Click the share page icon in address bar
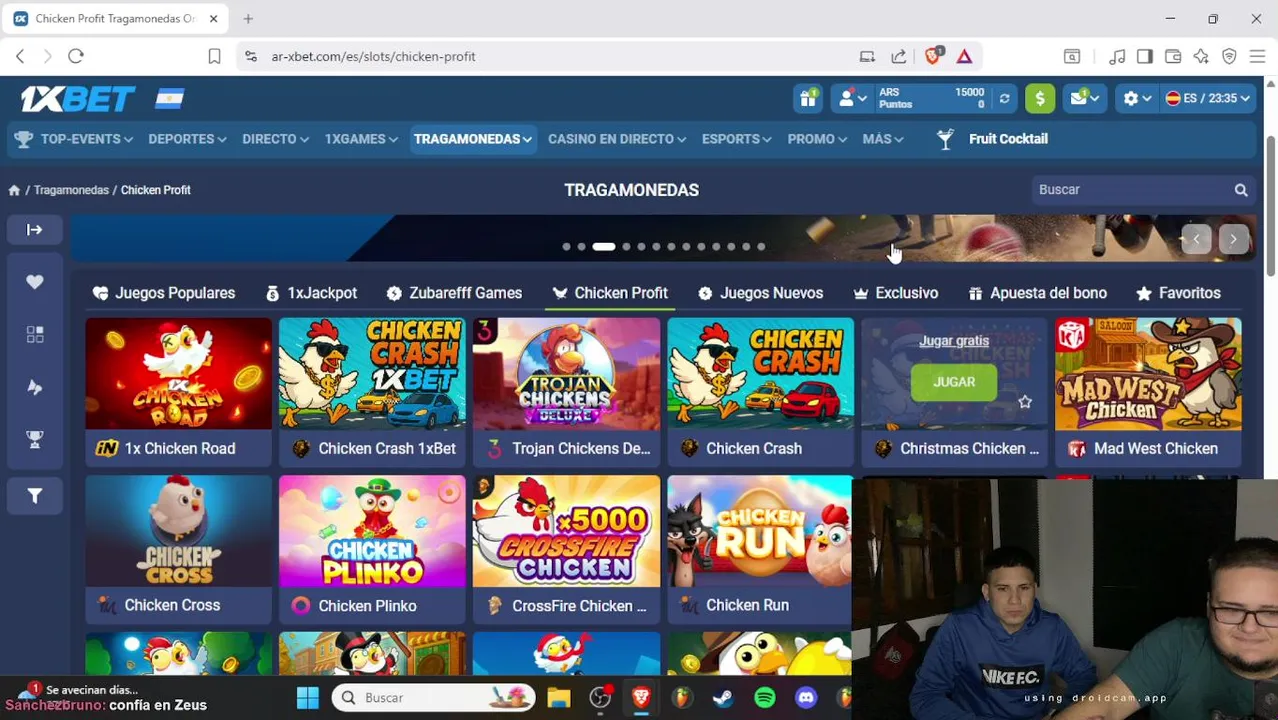Image resolution: width=1278 pixels, height=720 pixels. (899, 57)
